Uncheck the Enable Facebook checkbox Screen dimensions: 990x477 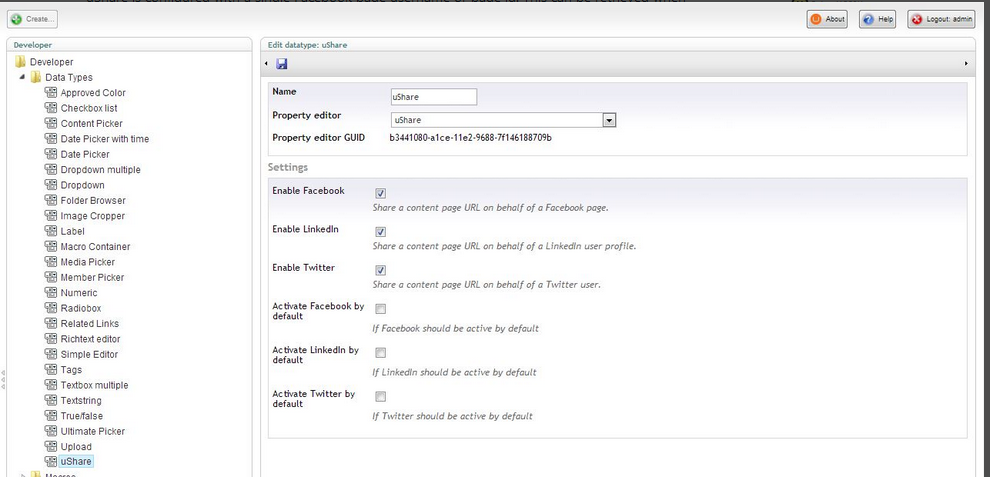click(381, 193)
